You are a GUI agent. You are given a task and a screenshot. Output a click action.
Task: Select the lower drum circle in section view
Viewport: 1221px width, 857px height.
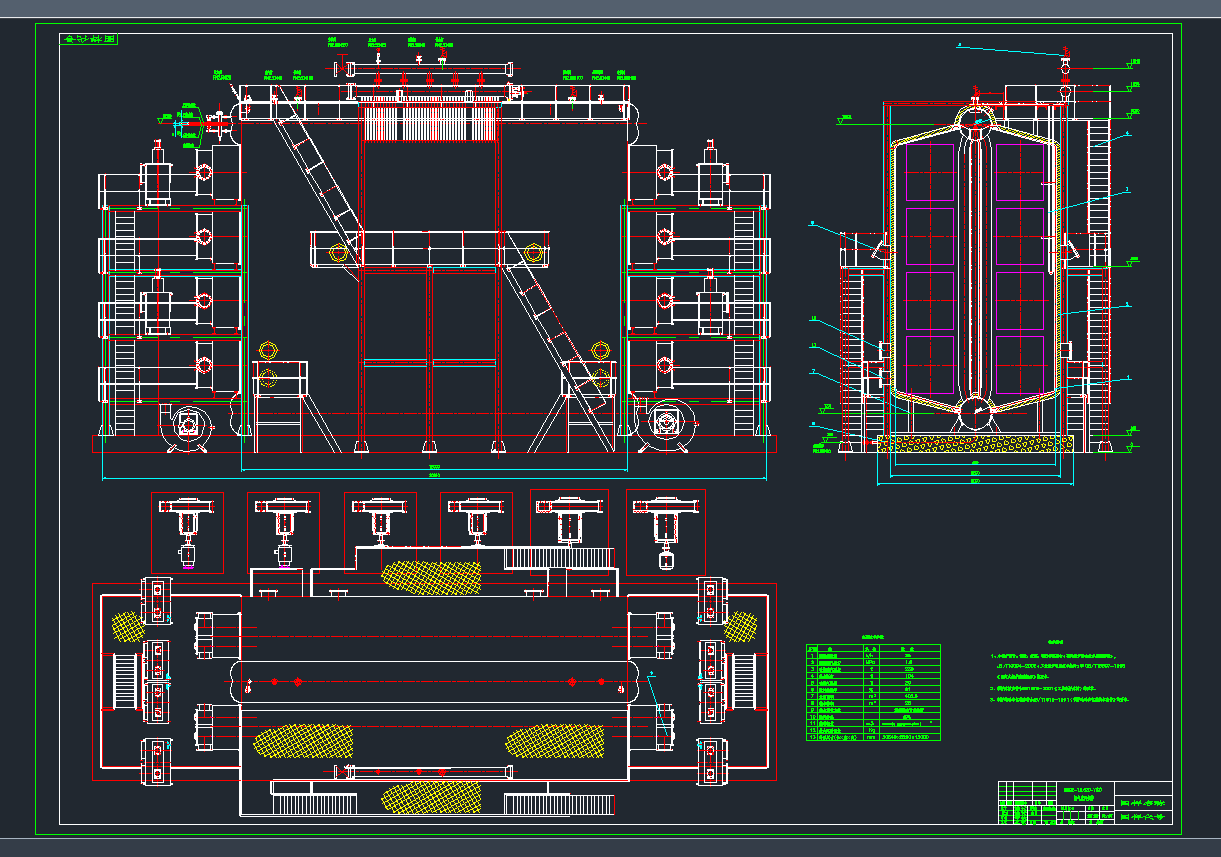point(975,411)
